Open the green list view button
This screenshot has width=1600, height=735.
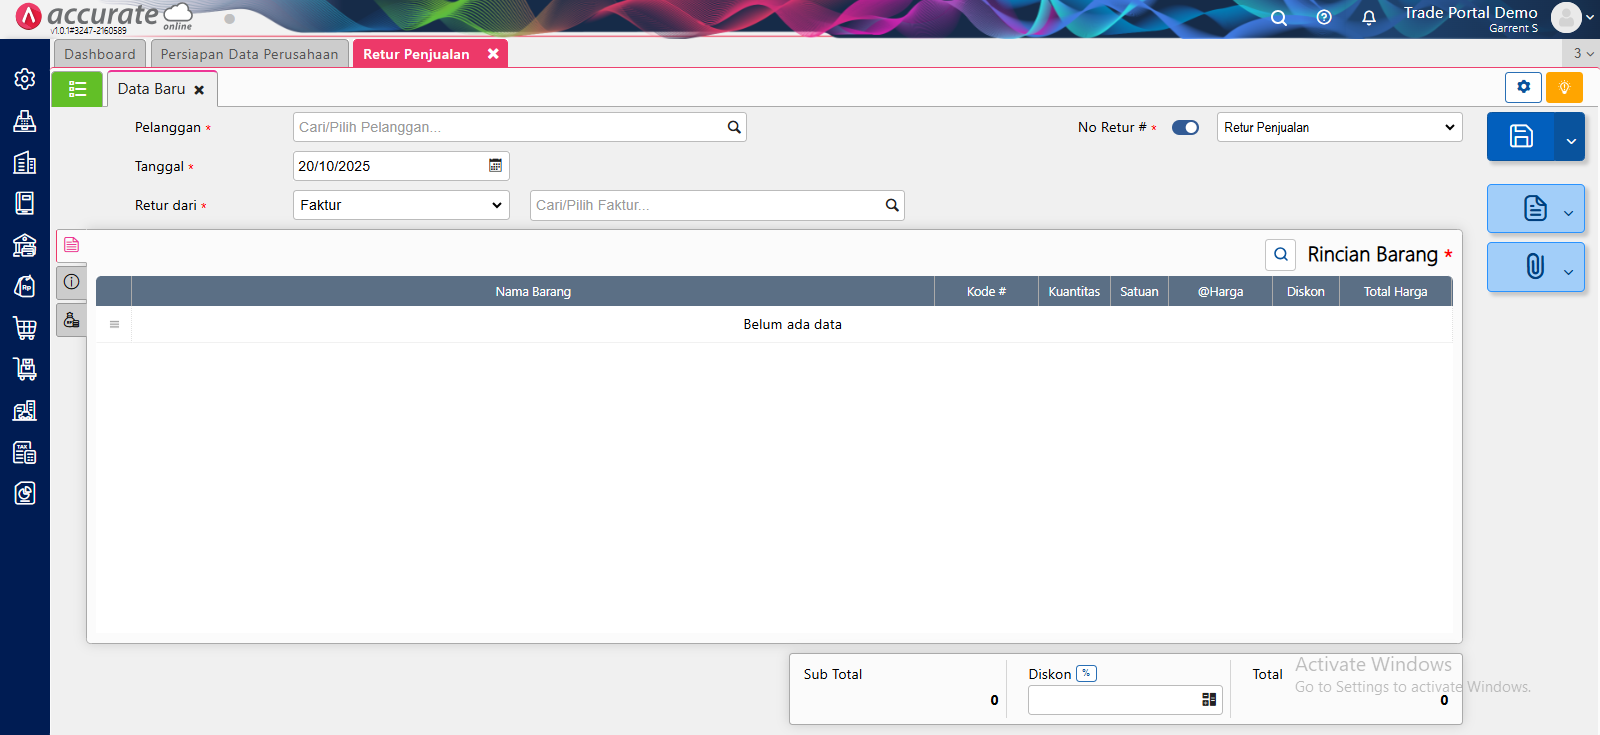coord(77,89)
